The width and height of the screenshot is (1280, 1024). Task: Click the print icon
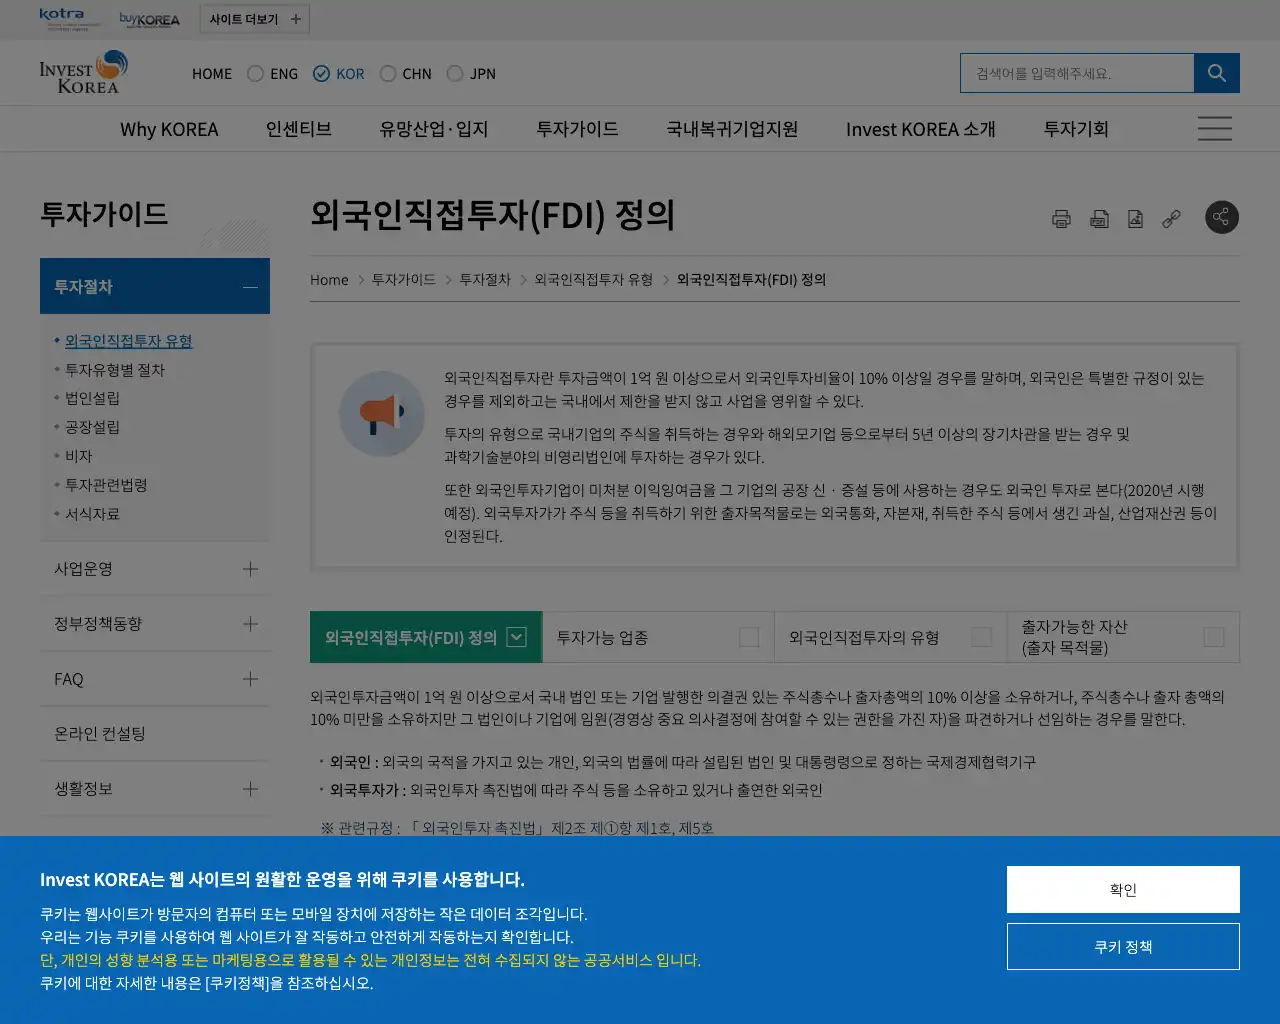pos(1062,217)
